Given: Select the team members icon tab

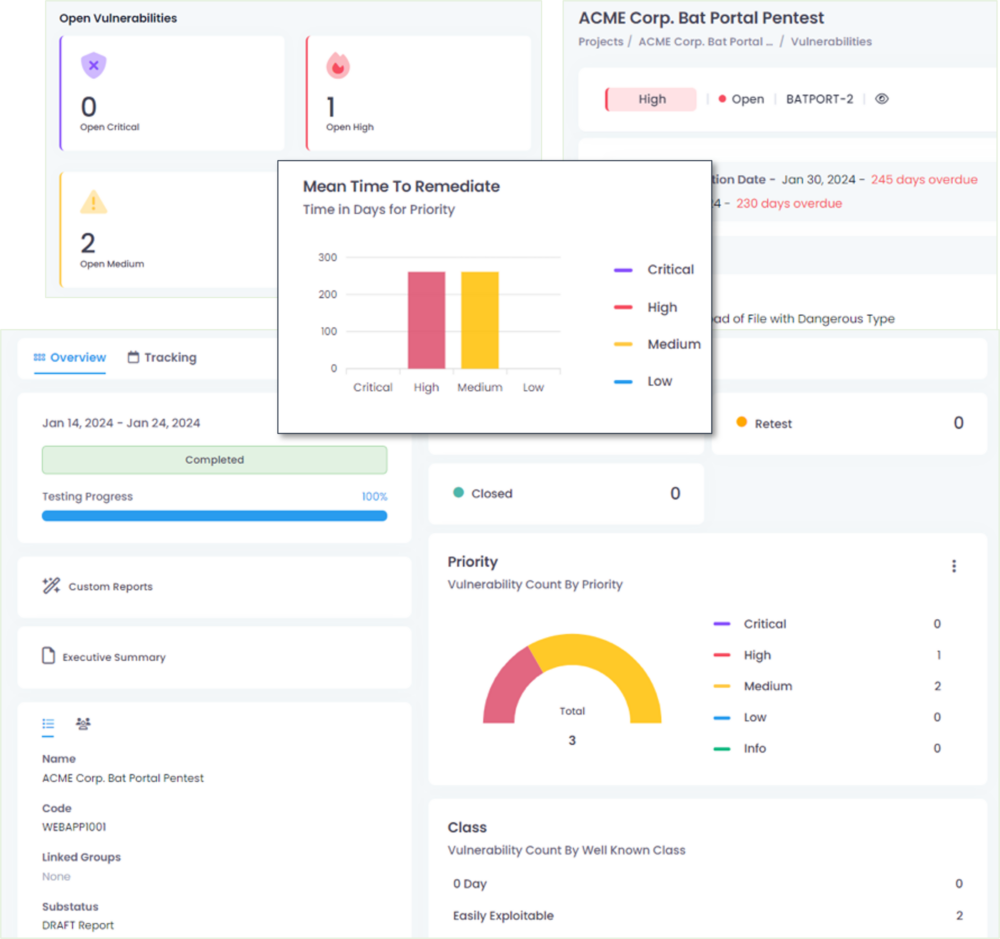Looking at the screenshot, I should pyautogui.click(x=83, y=724).
